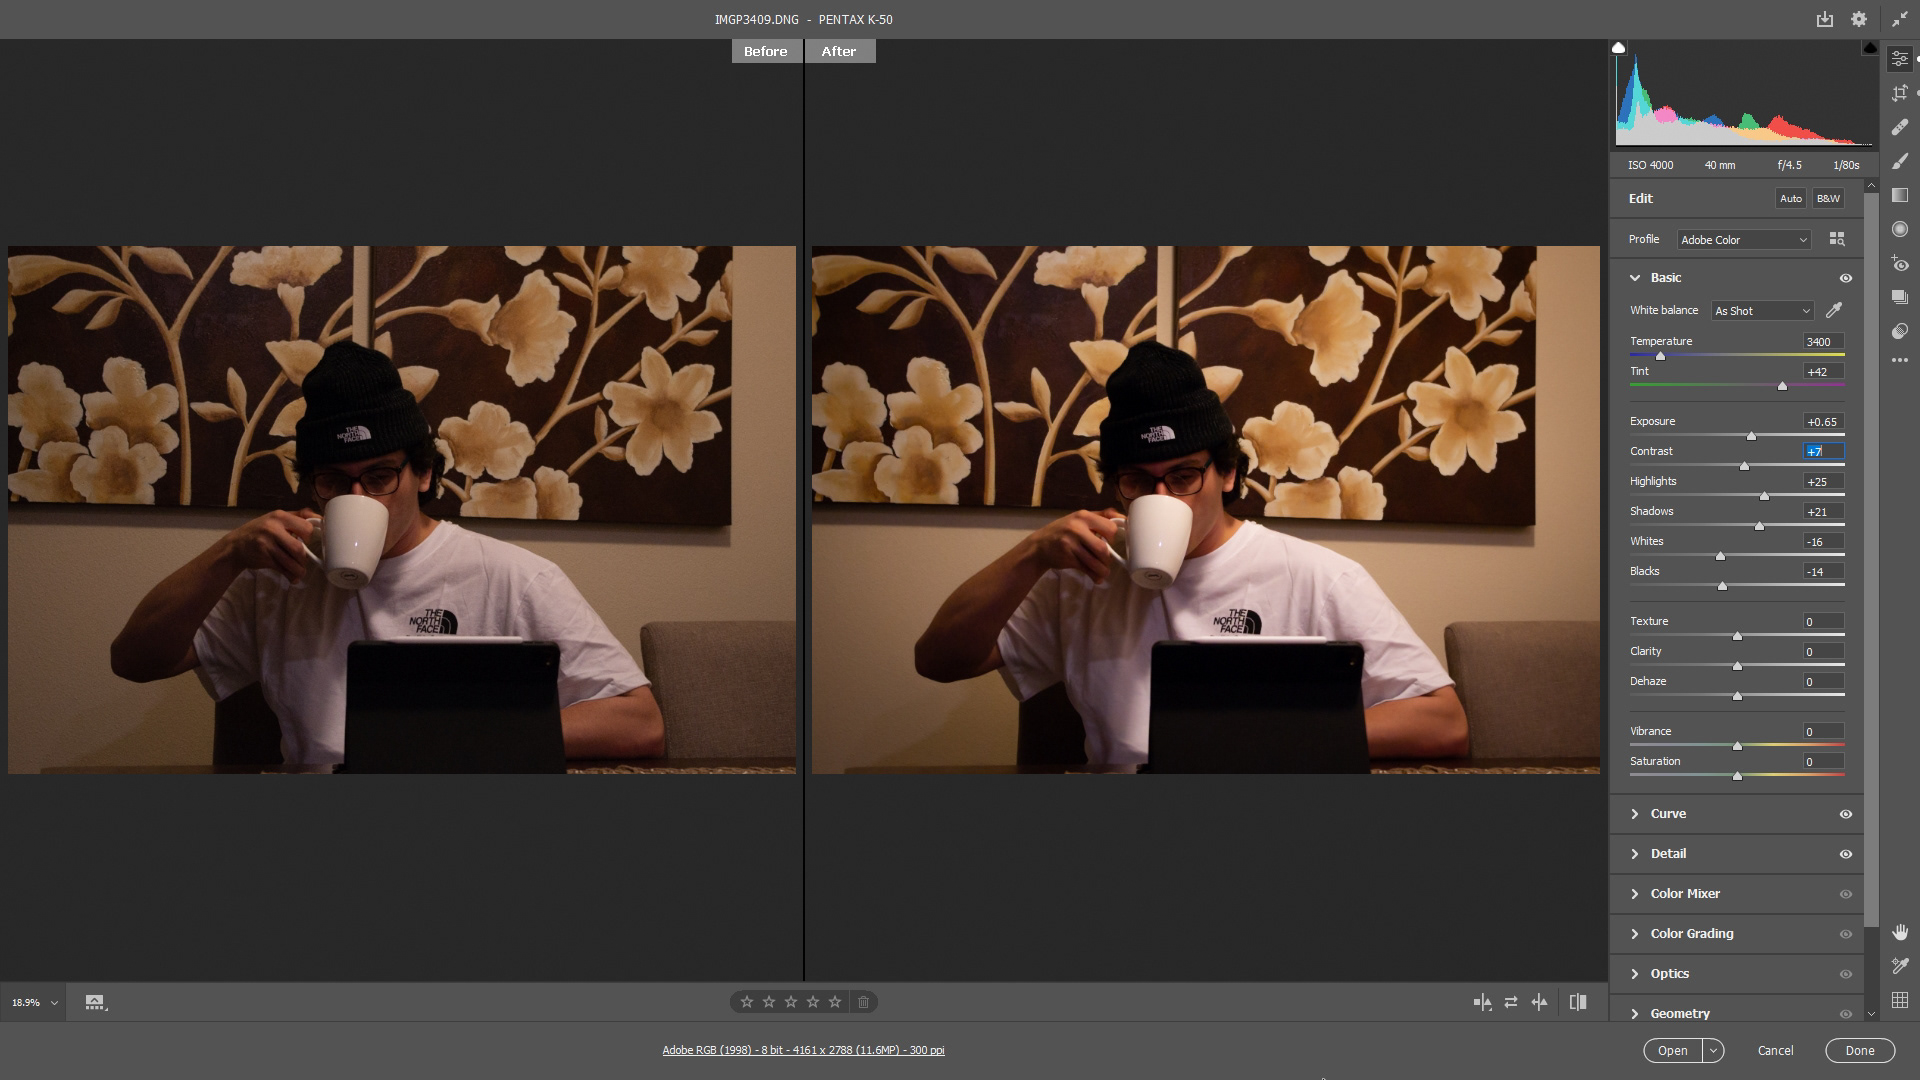1920x1080 pixels.
Task: Select the Adjustment Brush tool
Action: 1900,161
